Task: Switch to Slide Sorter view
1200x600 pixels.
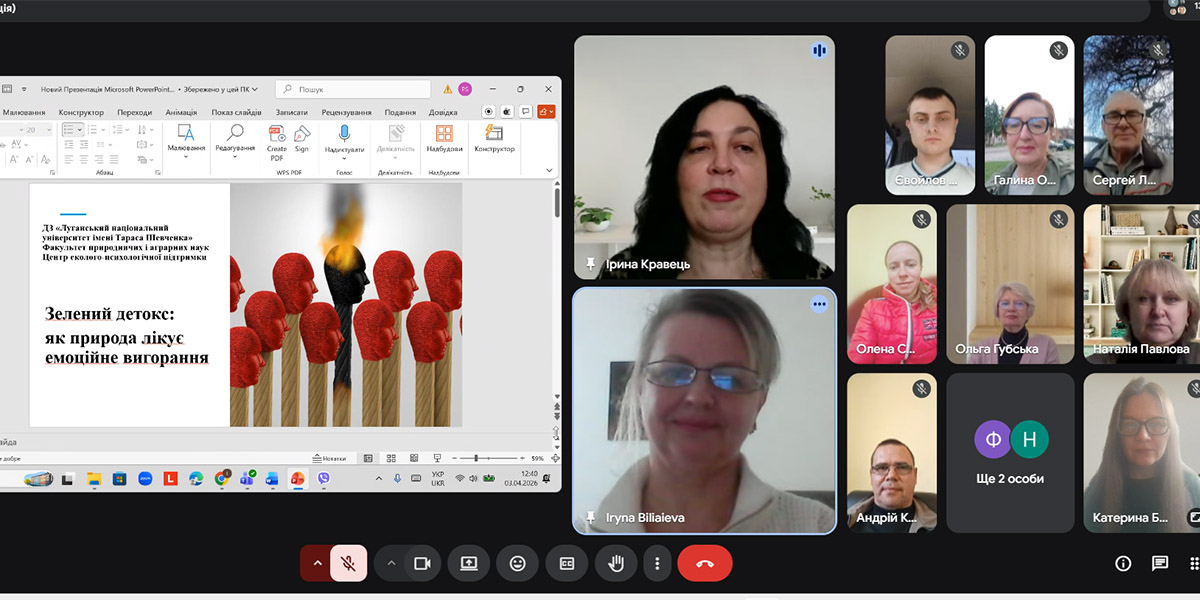Action: click(x=390, y=458)
